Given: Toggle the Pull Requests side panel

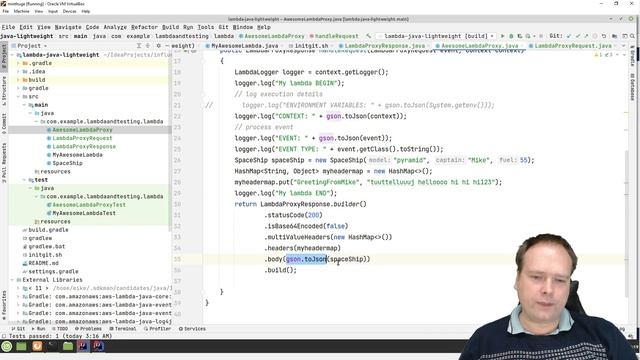Looking at the screenshot, I should pos(4,162).
